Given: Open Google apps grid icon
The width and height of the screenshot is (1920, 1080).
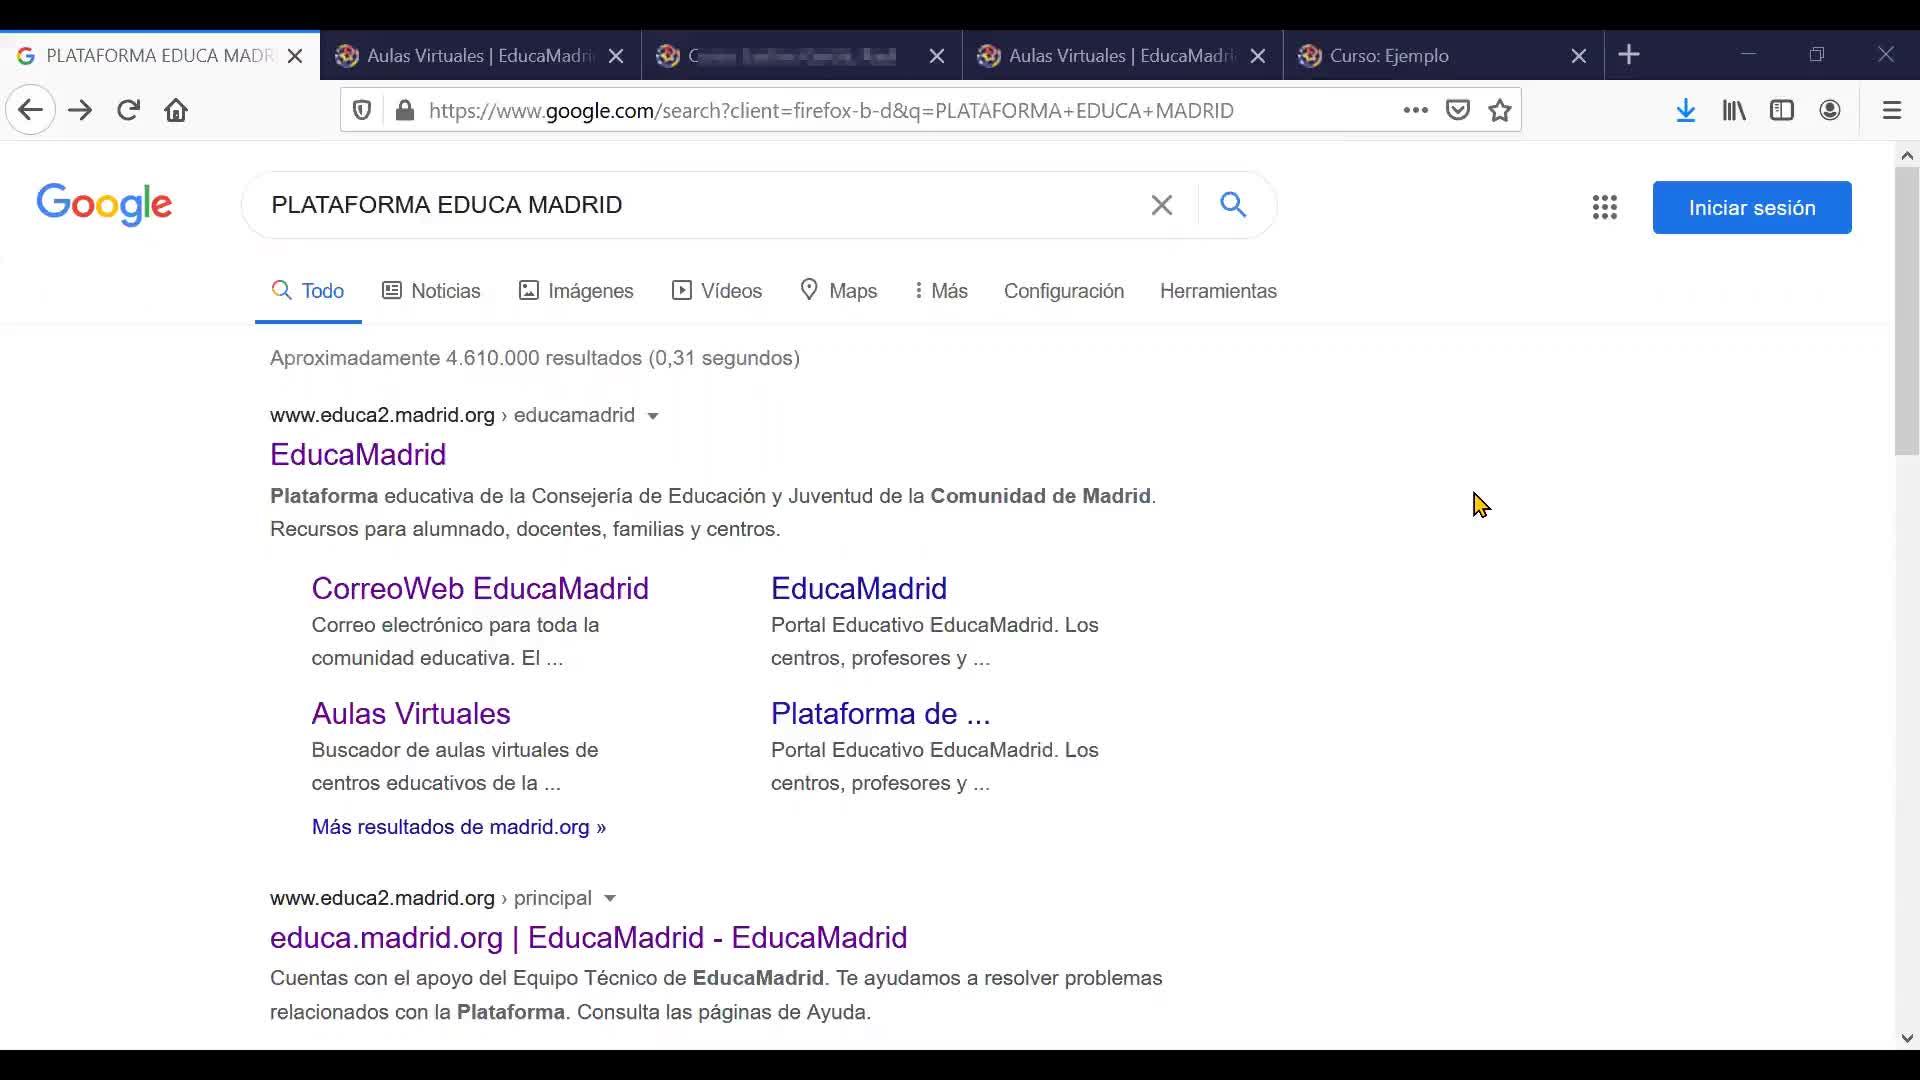Looking at the screenshot, I should [1605, 207].
